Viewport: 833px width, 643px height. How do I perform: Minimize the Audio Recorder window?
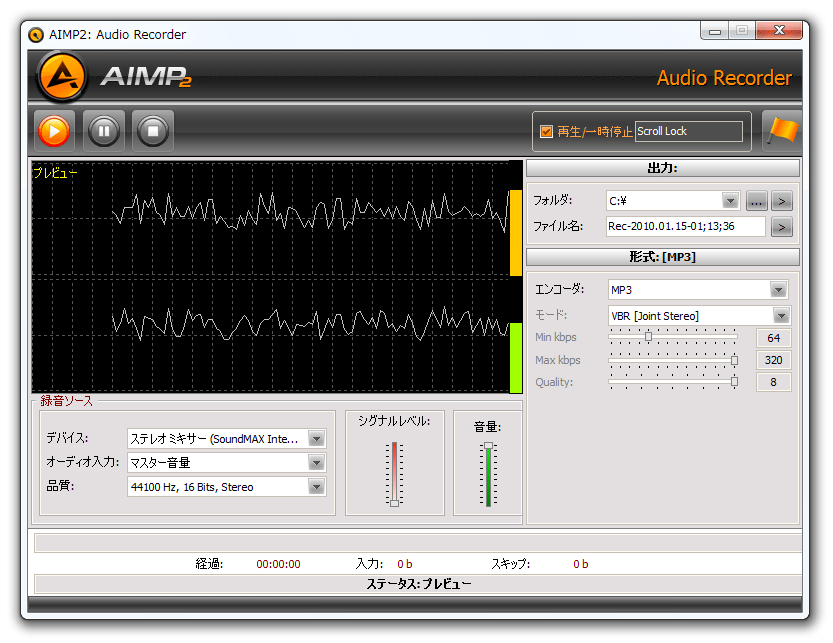coord(715,31)
